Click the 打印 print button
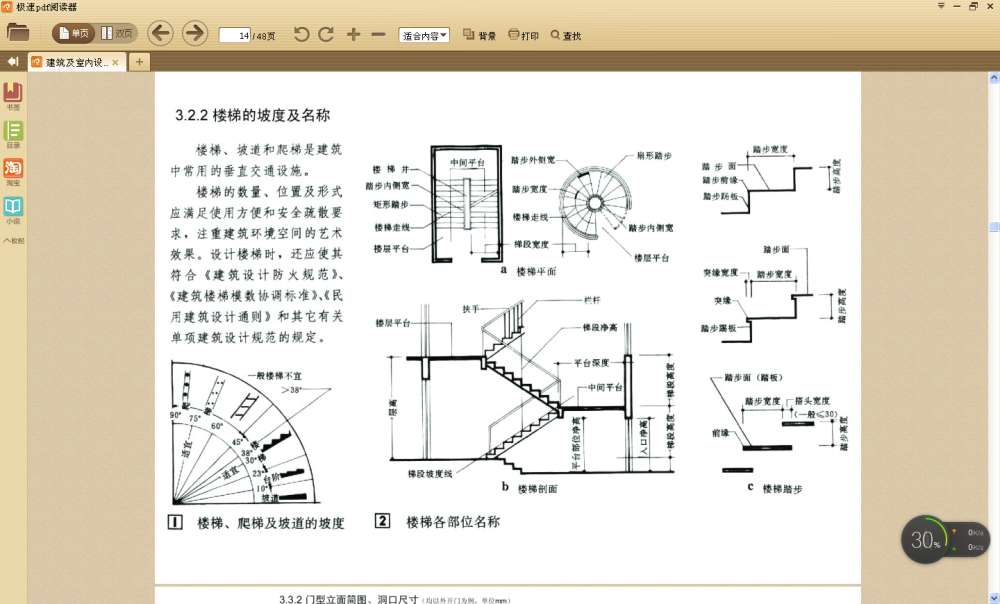 tap(524, 35)
